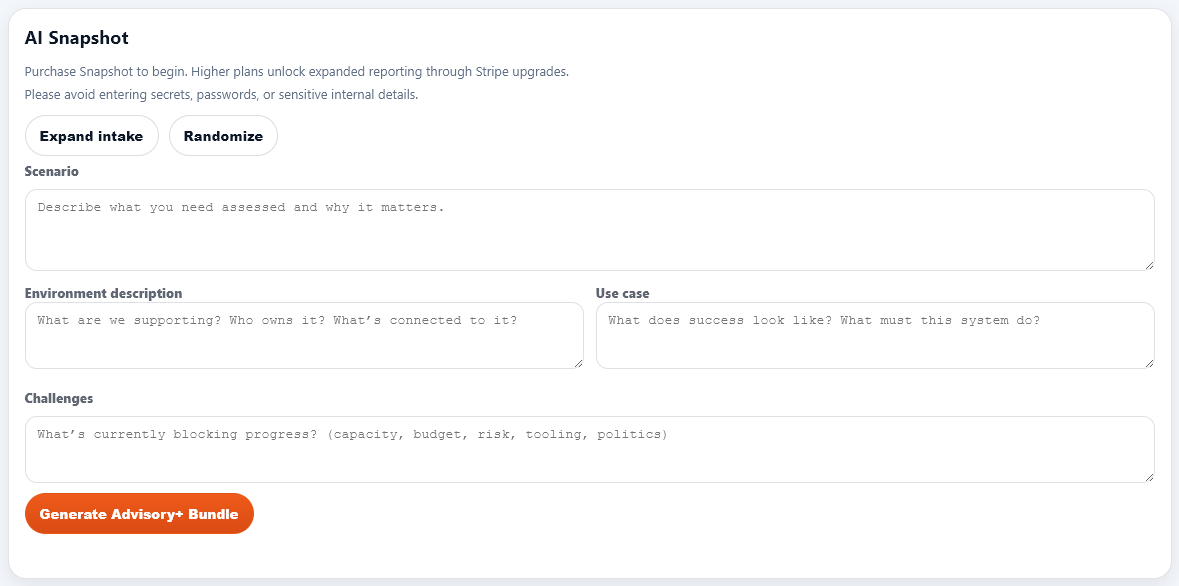
Task: Click the Challenges placeholder text about blocking progress
Action: (x=353, y=434)
